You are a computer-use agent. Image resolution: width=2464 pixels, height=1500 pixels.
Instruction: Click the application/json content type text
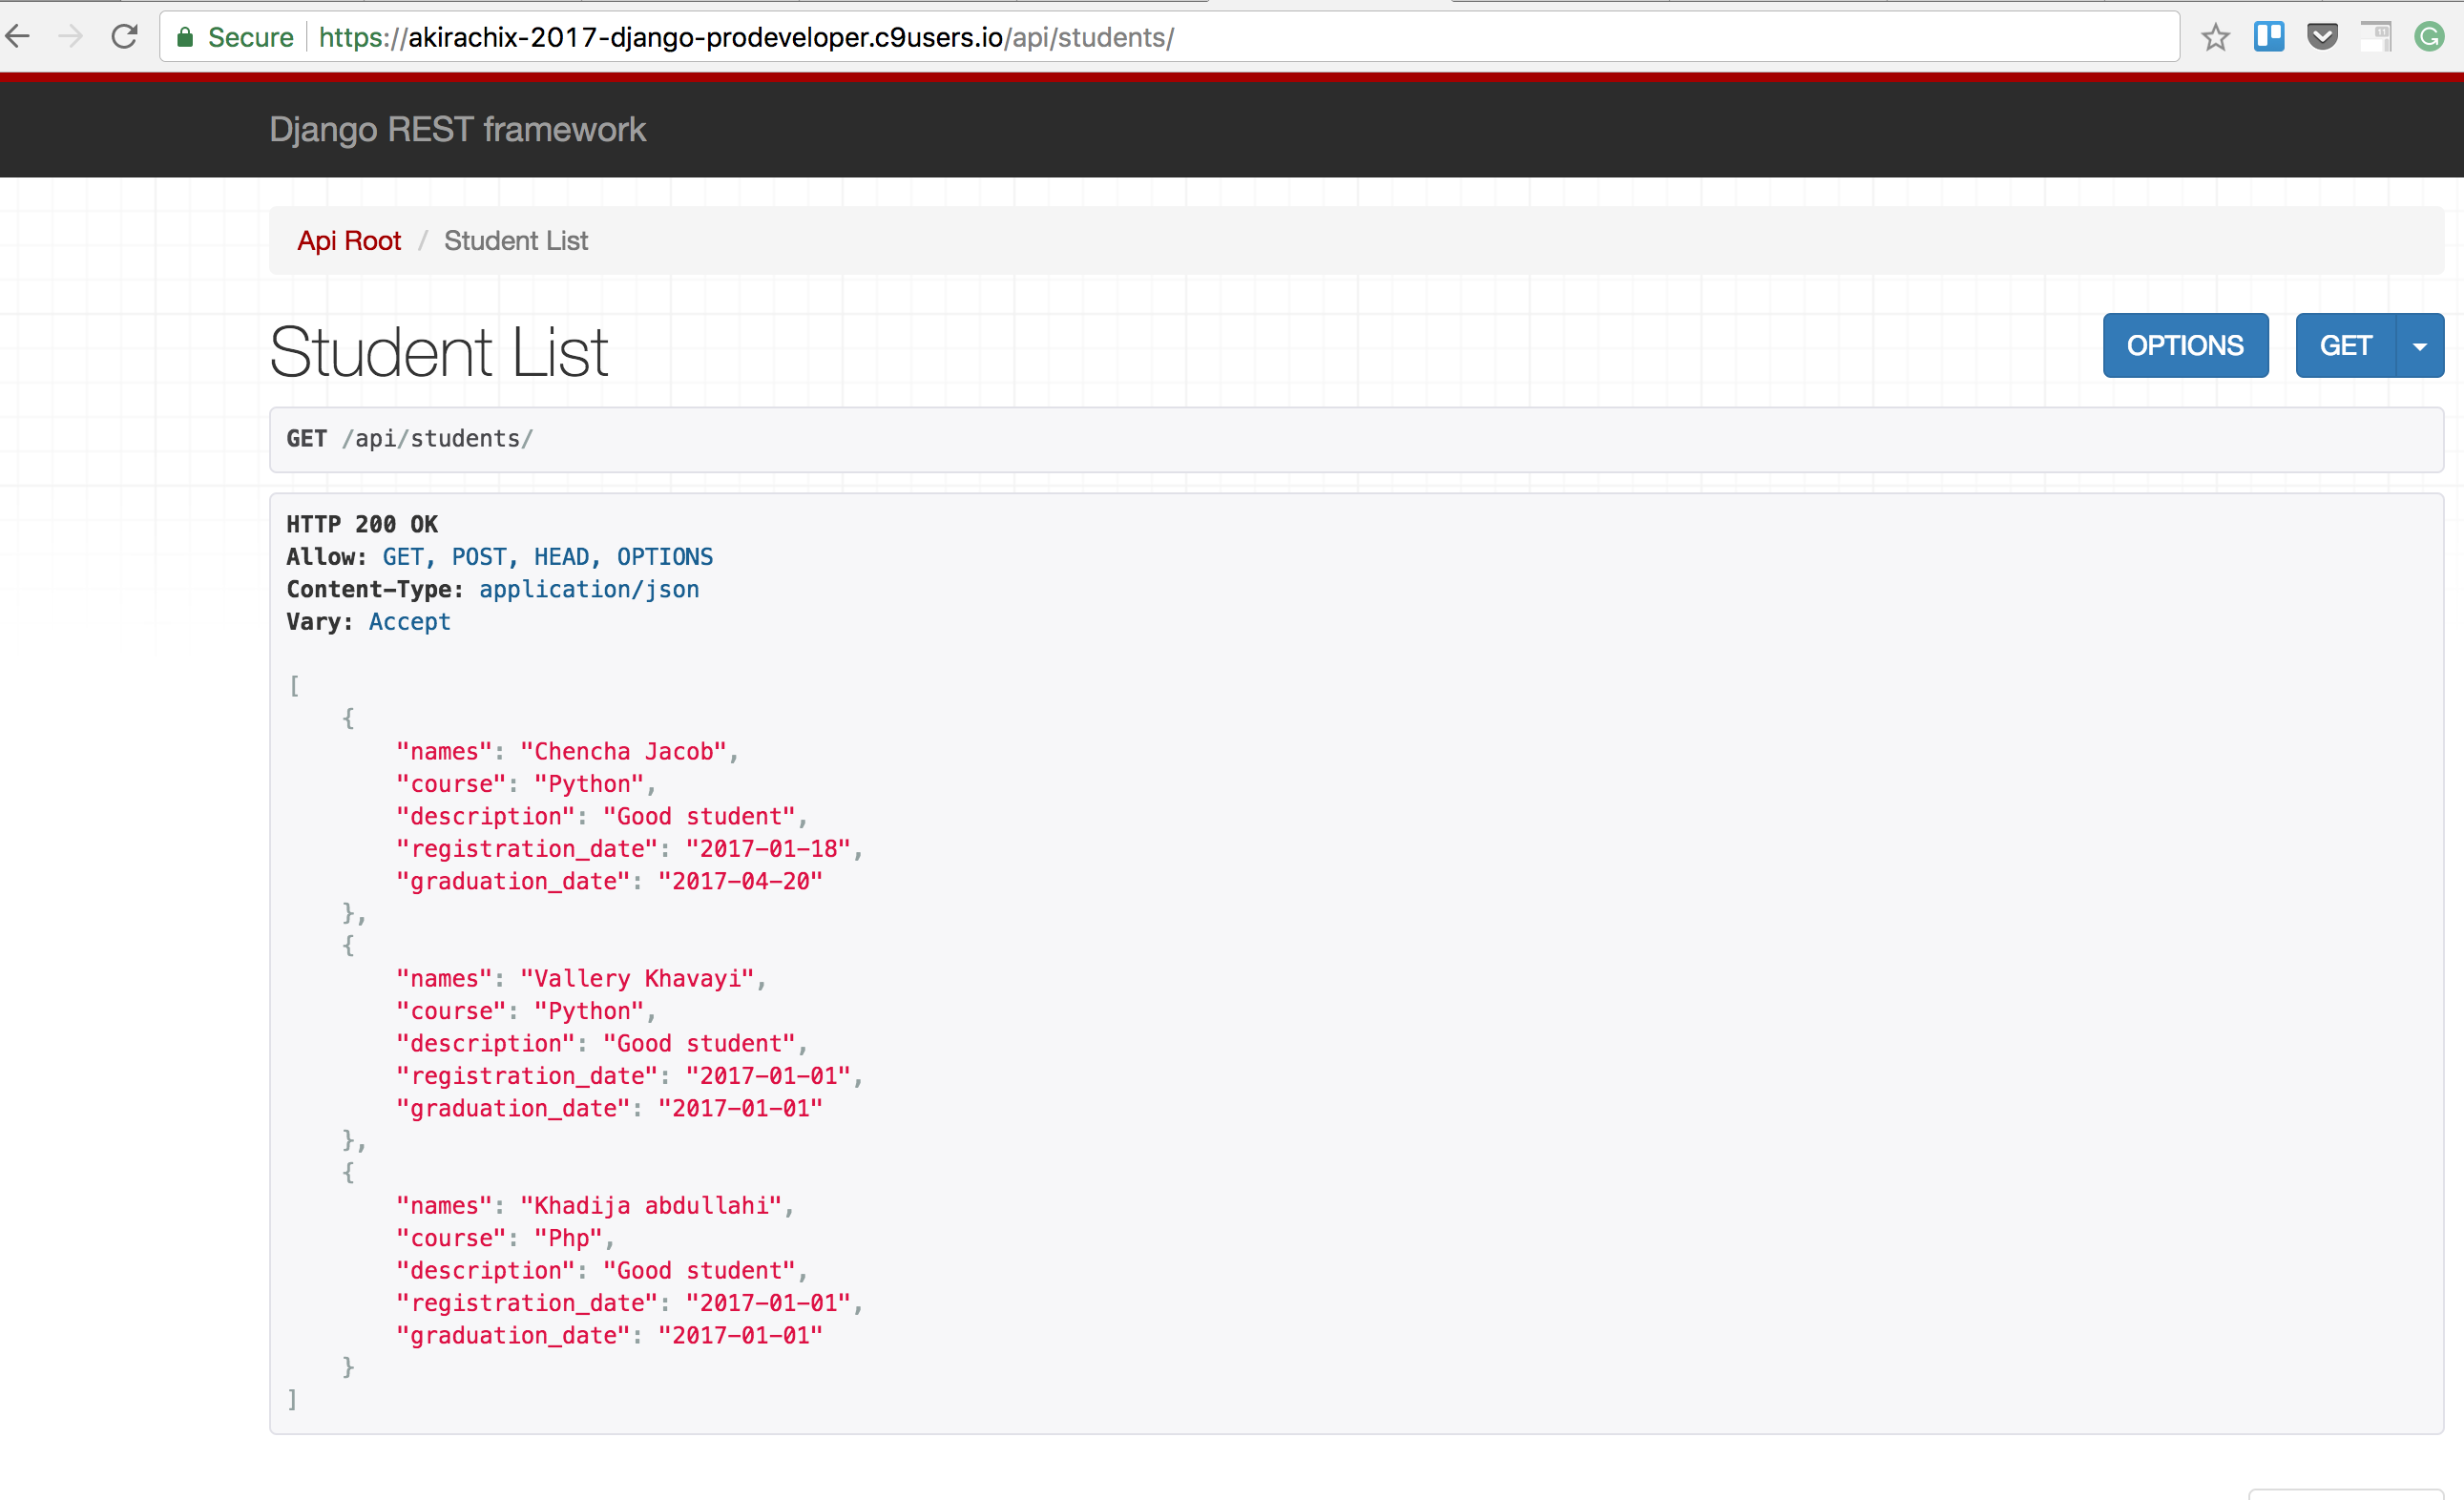588,589
